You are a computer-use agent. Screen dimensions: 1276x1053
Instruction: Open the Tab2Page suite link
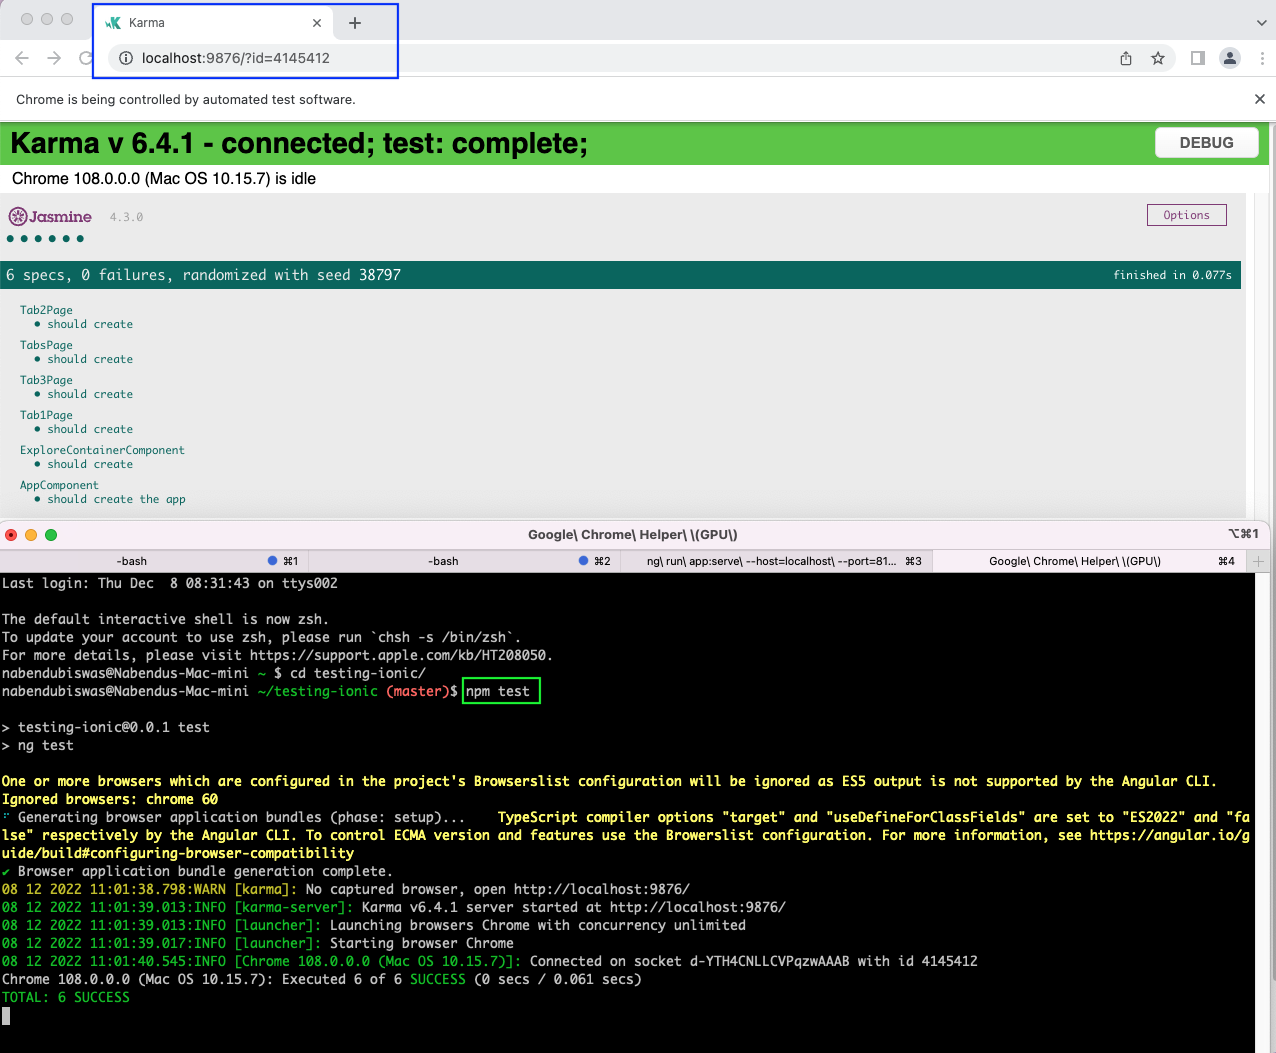point(46,310)
